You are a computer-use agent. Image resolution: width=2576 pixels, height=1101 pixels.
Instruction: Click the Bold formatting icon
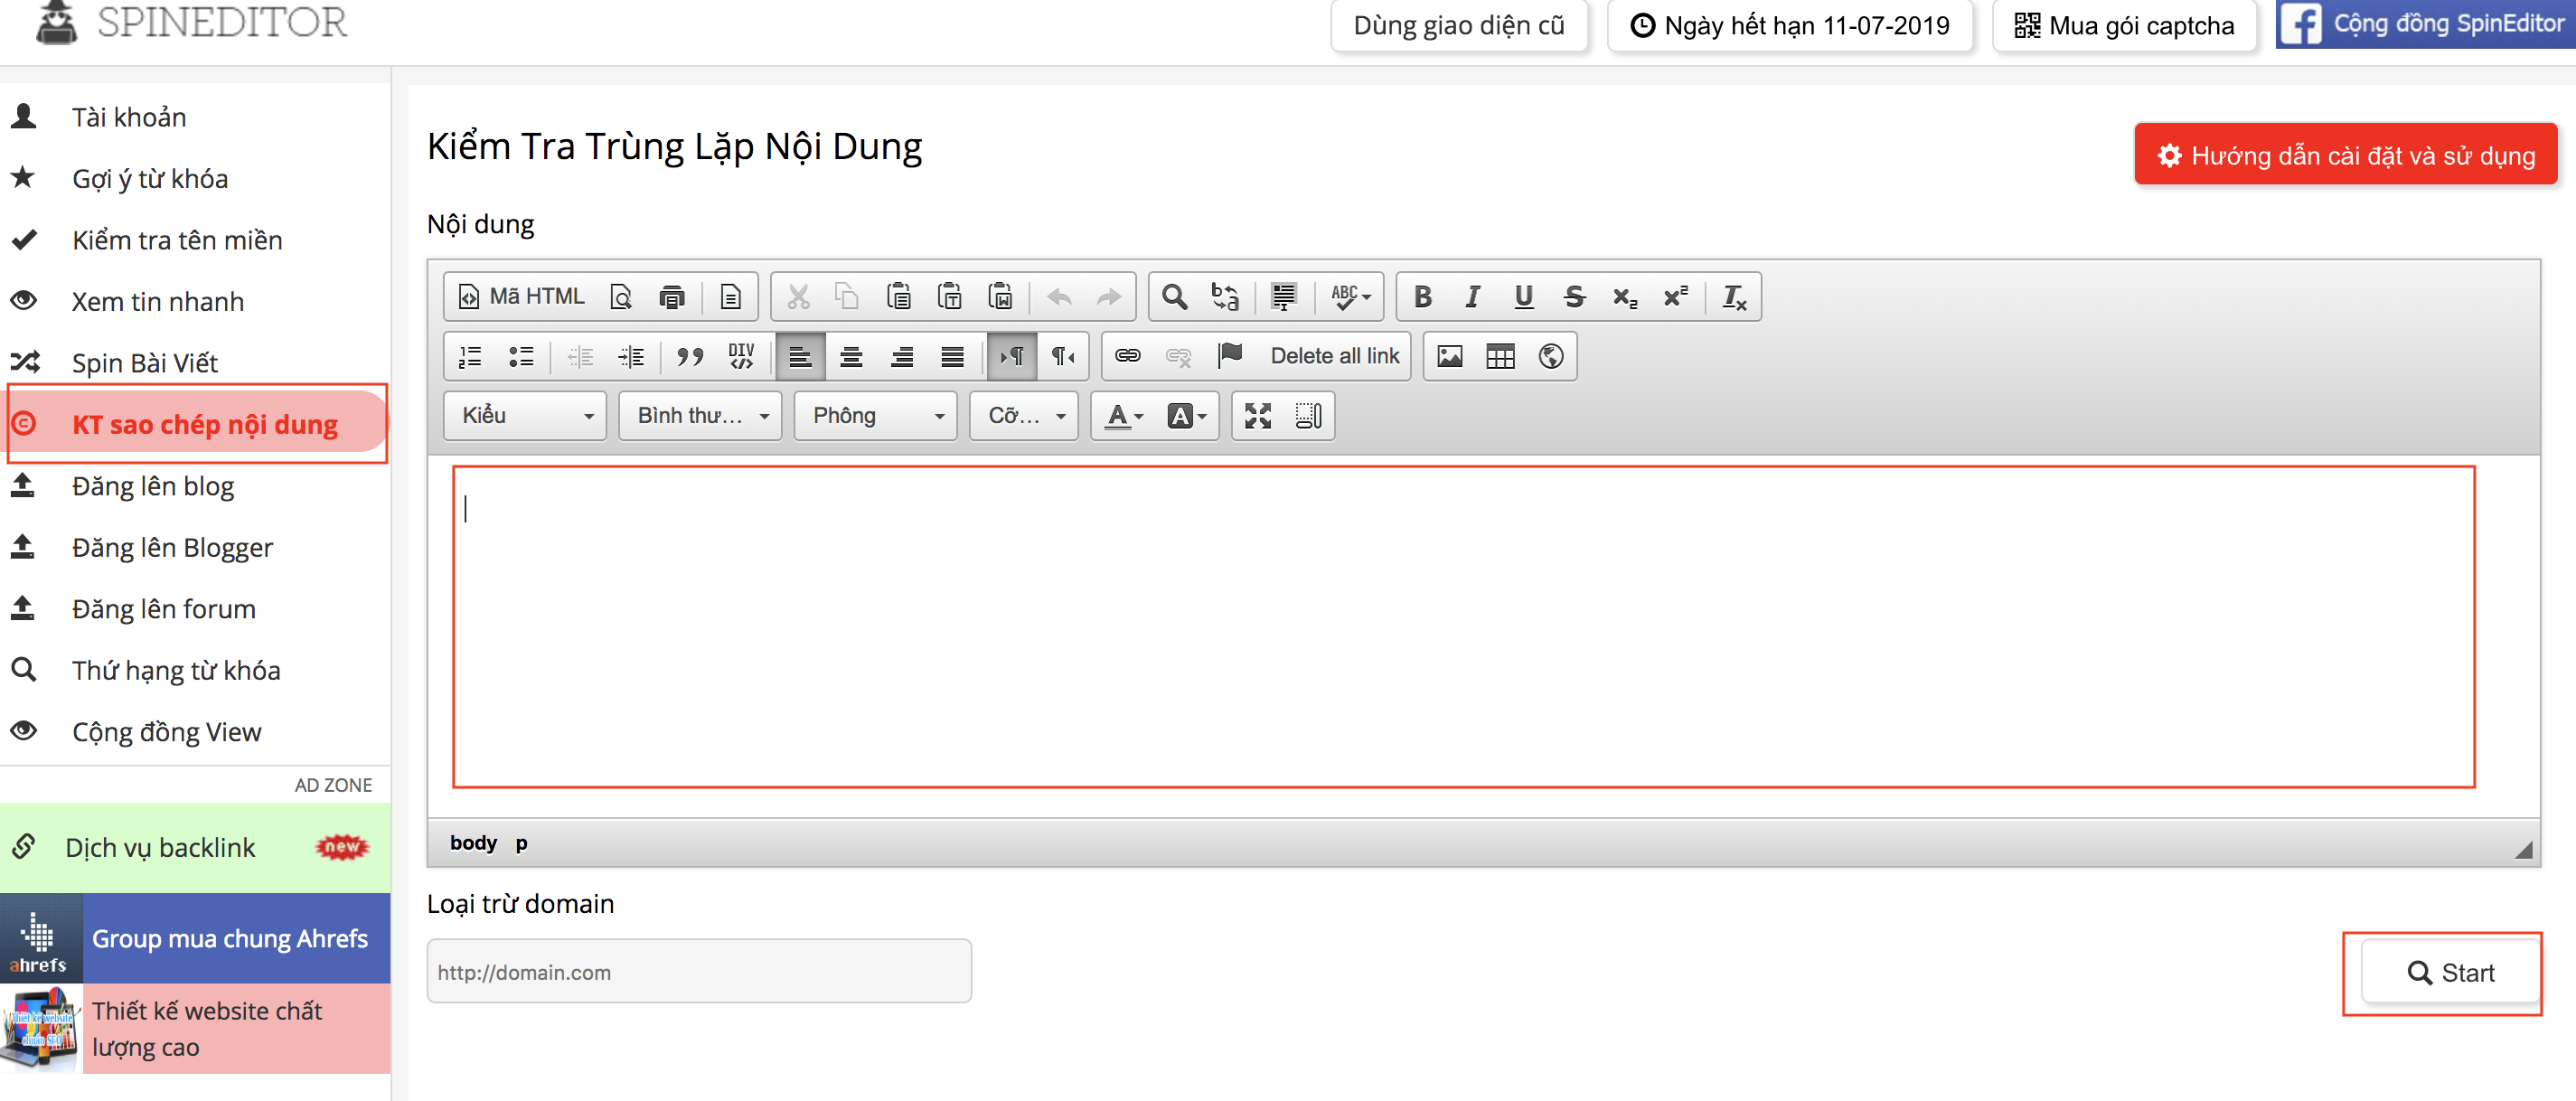click(x=1422, y=297)
